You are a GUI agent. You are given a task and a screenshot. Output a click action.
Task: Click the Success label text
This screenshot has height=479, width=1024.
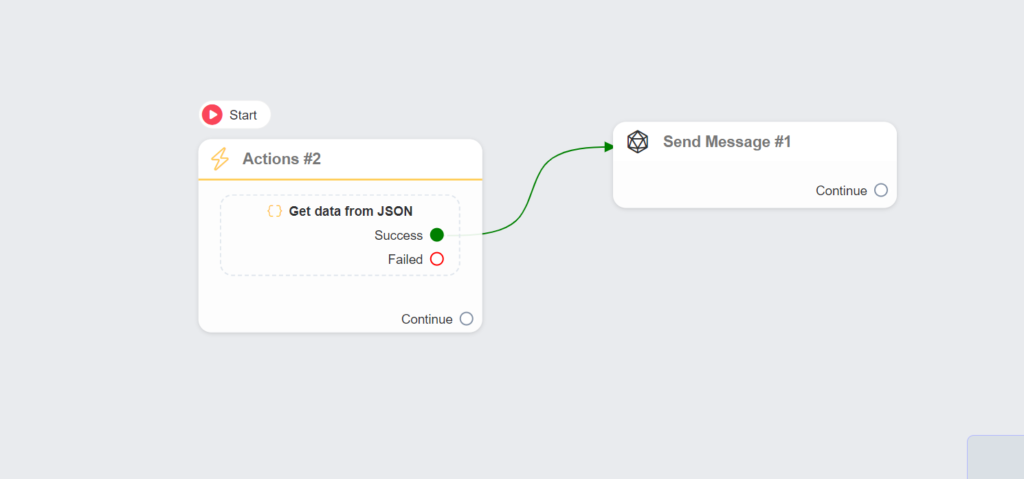tap(398, 235)
